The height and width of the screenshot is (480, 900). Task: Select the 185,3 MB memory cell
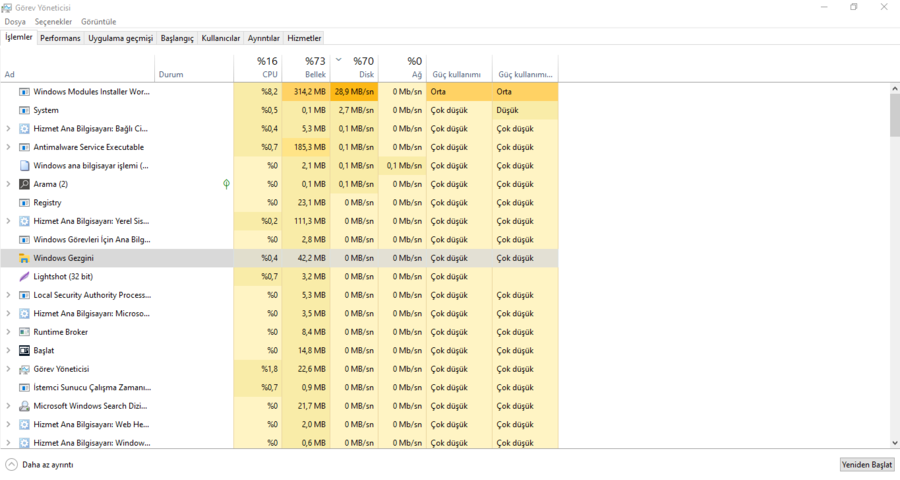click(x=306, y=147)
